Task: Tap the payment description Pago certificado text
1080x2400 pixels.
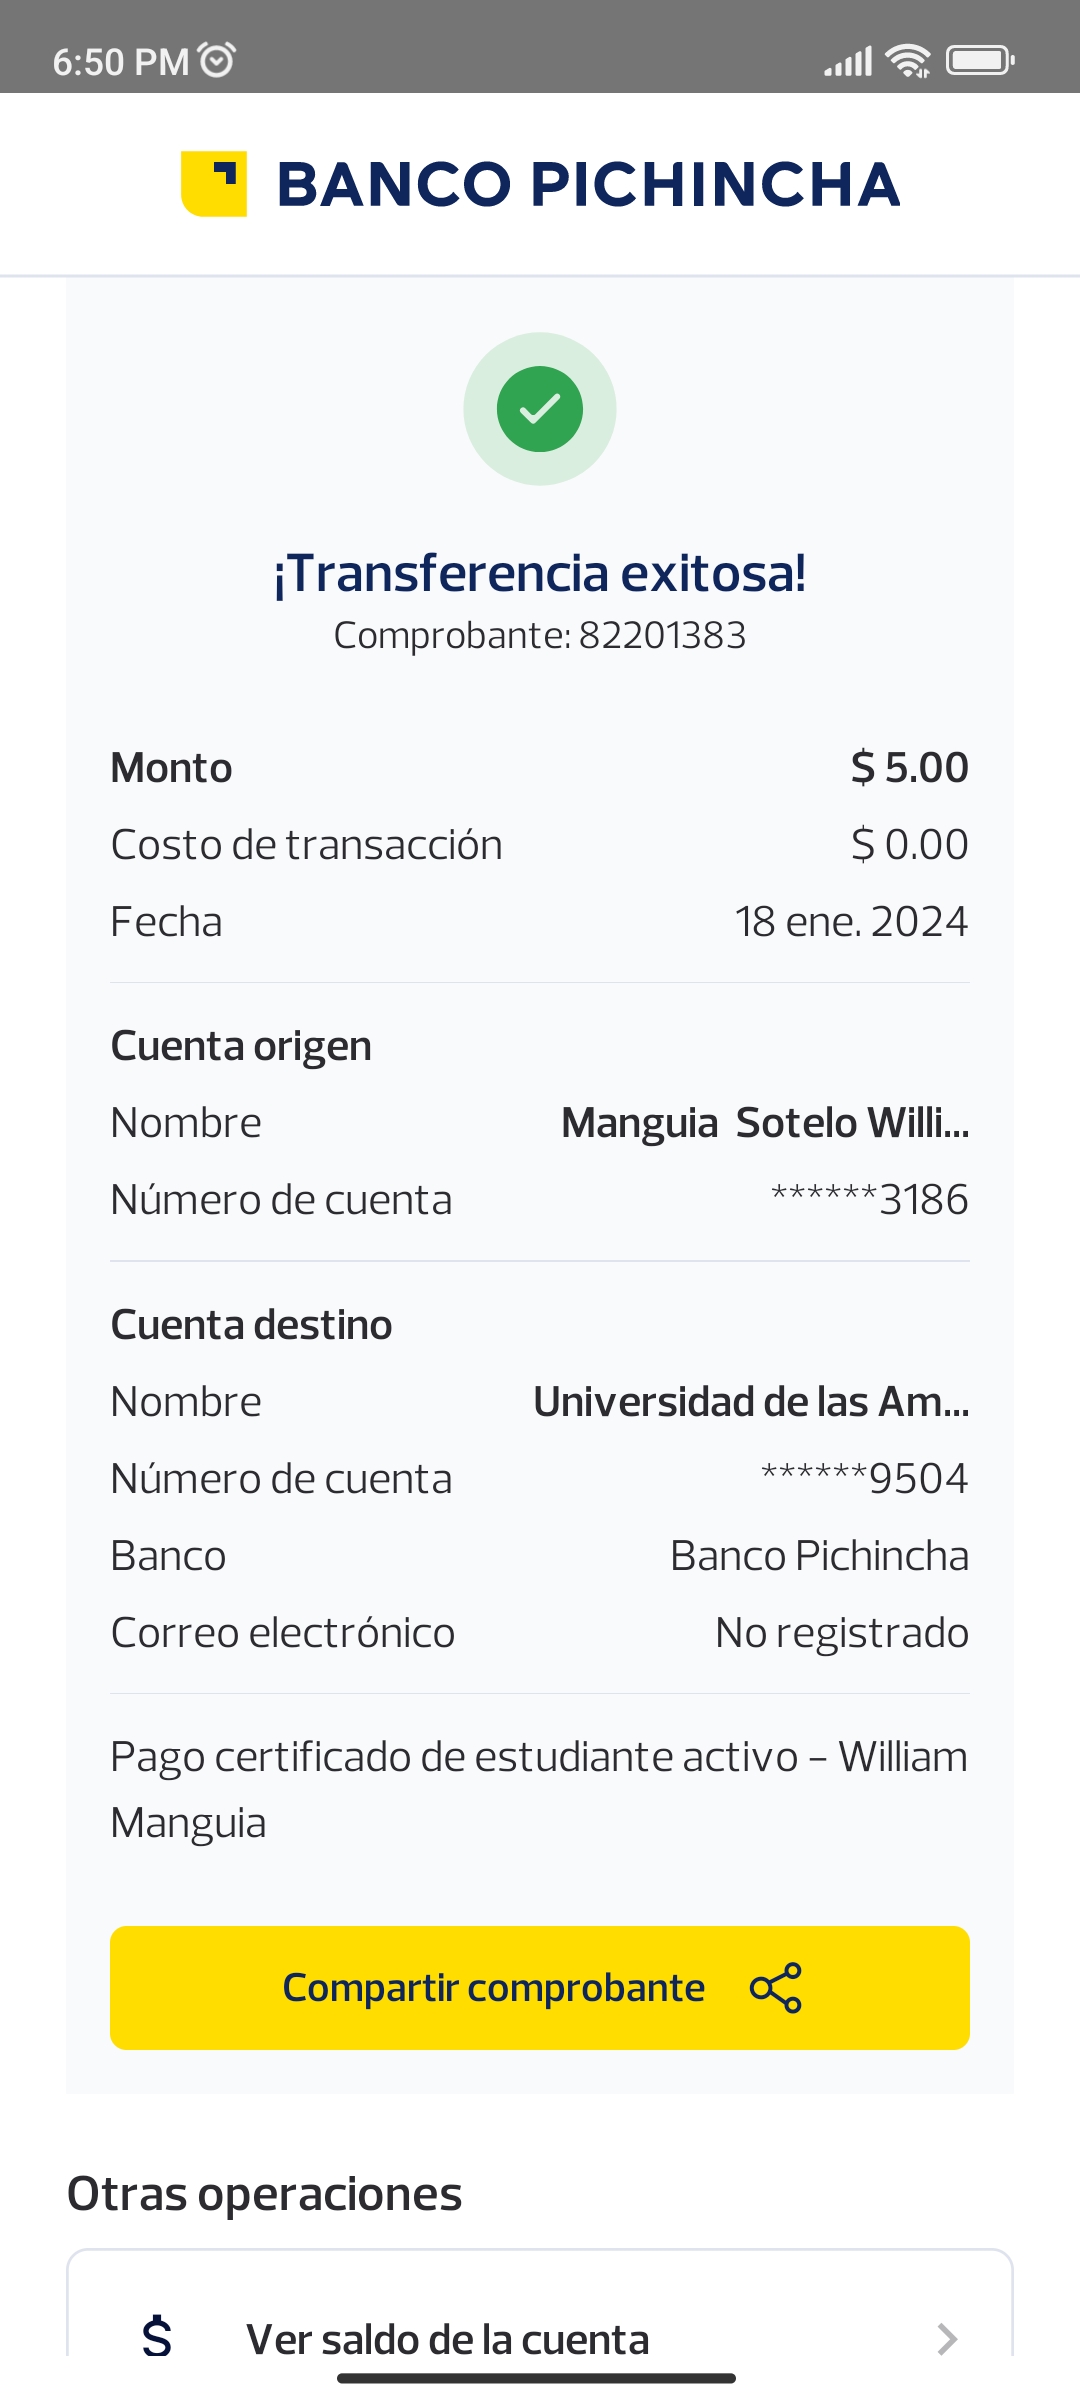Action: tap(538, 1789)
